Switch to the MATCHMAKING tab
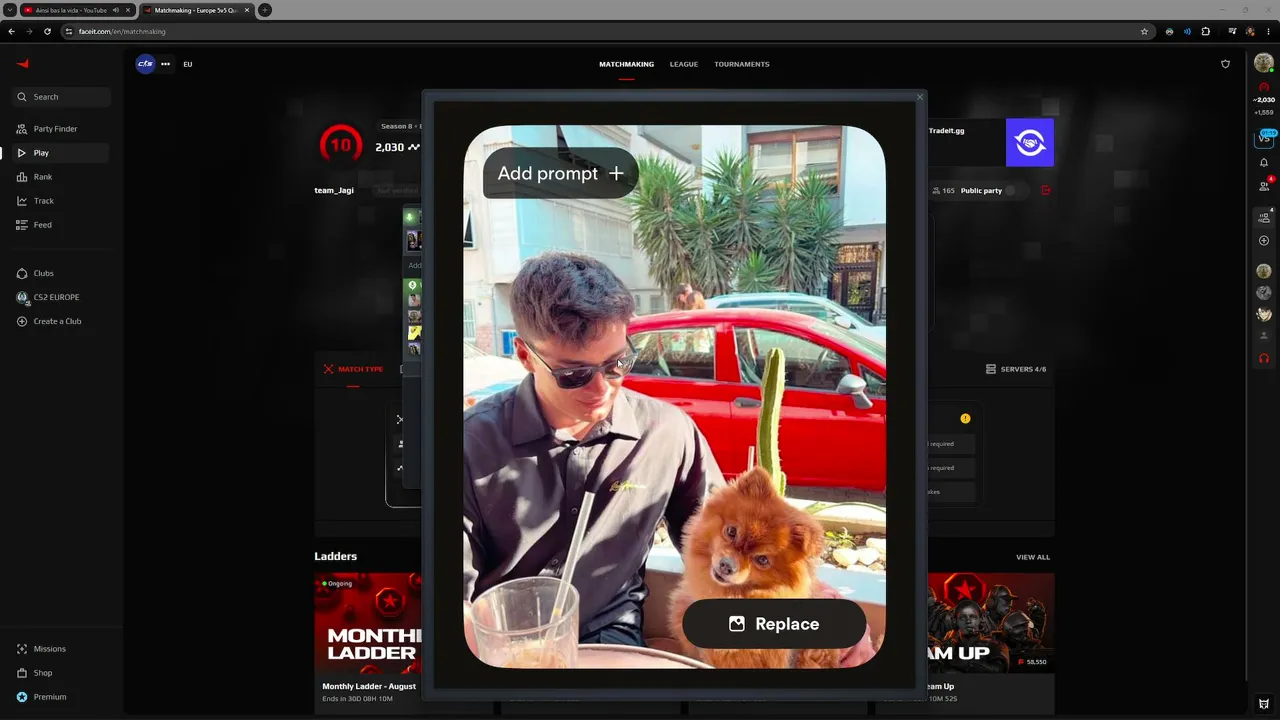Screen dimensions: 1280x720 [x=626, y=64]
